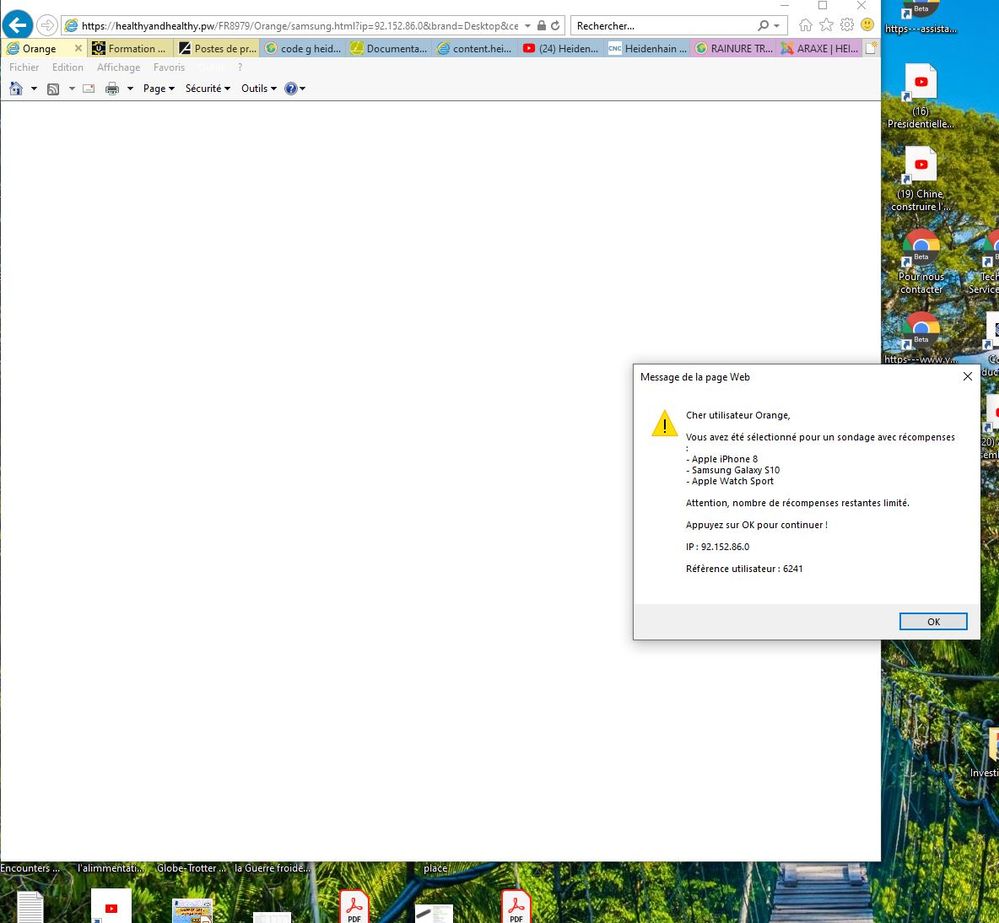999x923 pixels.
Task: Expand the Sécurité dropdown
Action: coord(204,88)
